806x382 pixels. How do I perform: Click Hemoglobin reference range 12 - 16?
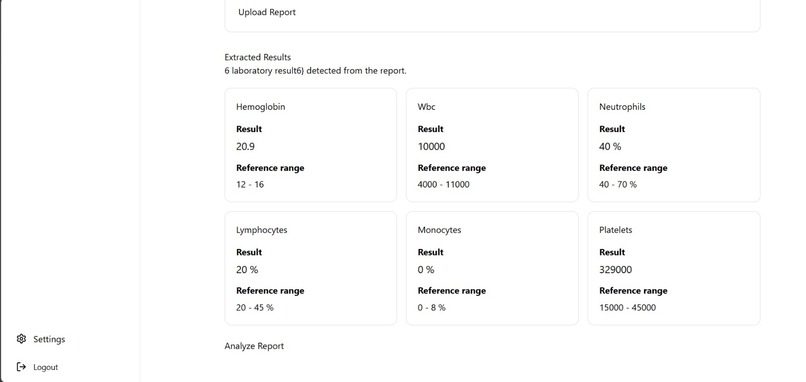click(x=250, y=184)
